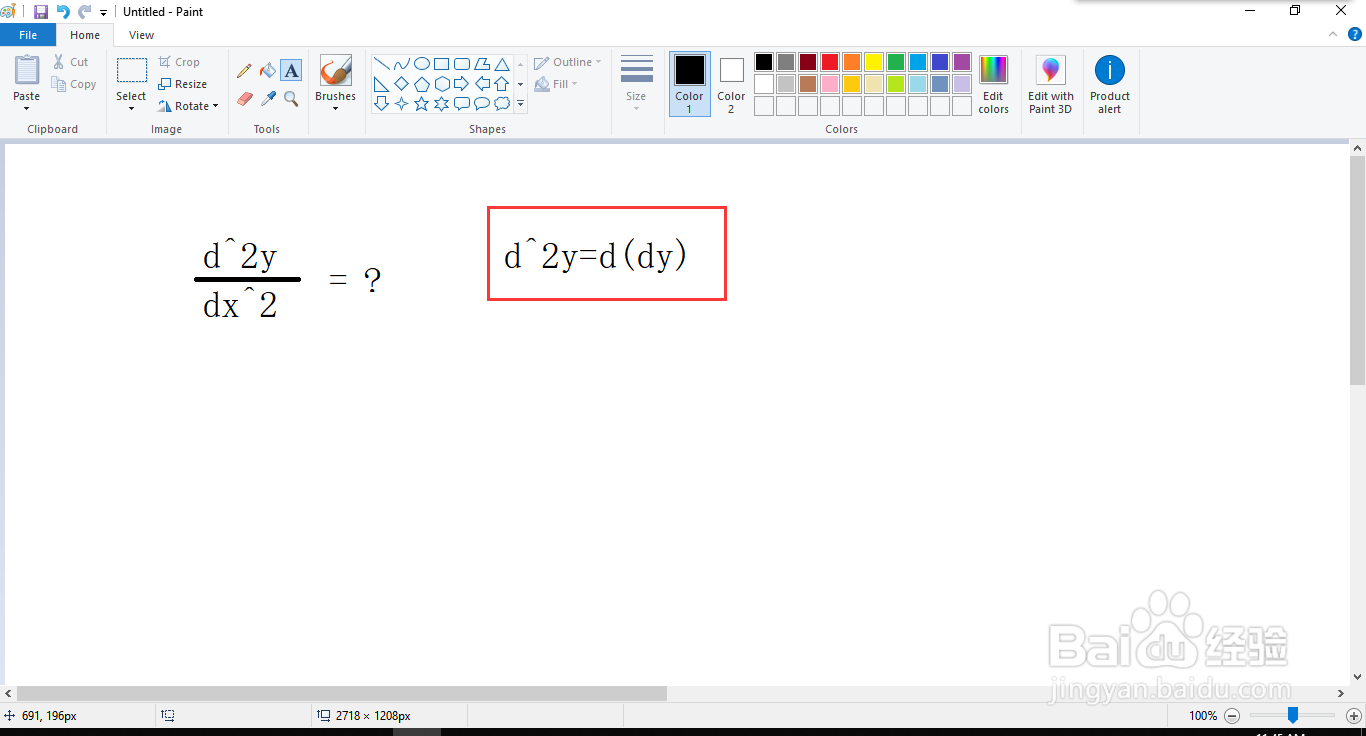
Task: Select the red color swatch
Action: pos(828,61)
